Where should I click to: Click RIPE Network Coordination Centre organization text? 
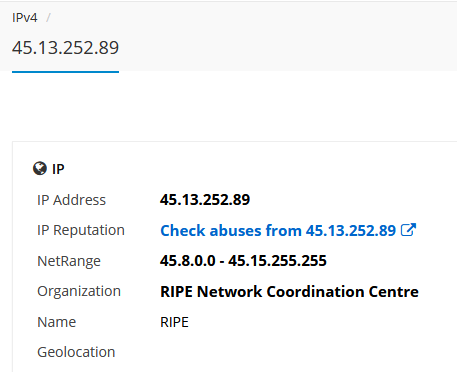289,292
